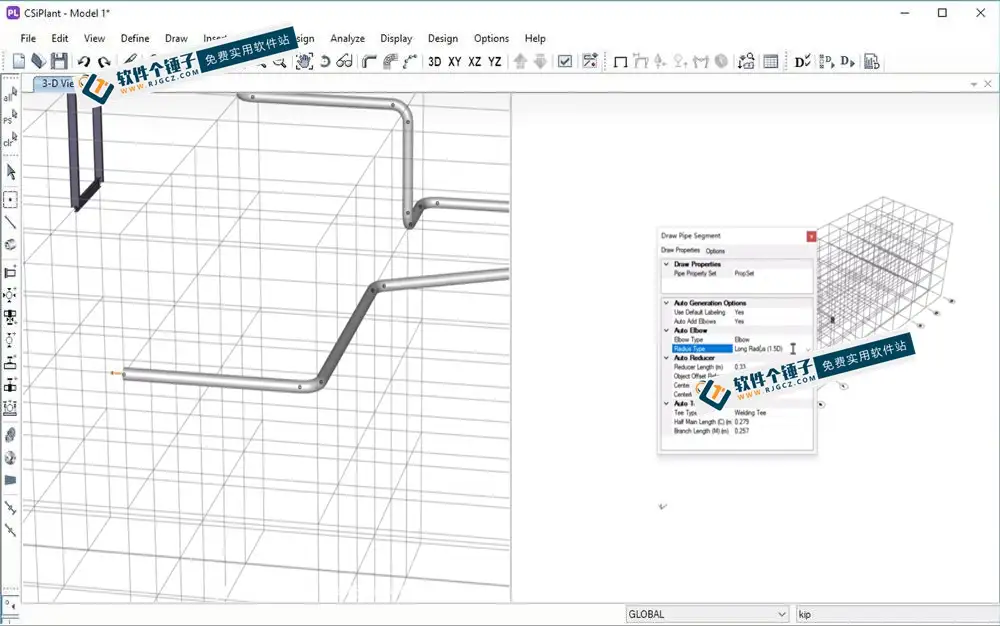
Task: Click the rotate view icon beside Pan
Action: pyautogui.click(x=325, y=61)
